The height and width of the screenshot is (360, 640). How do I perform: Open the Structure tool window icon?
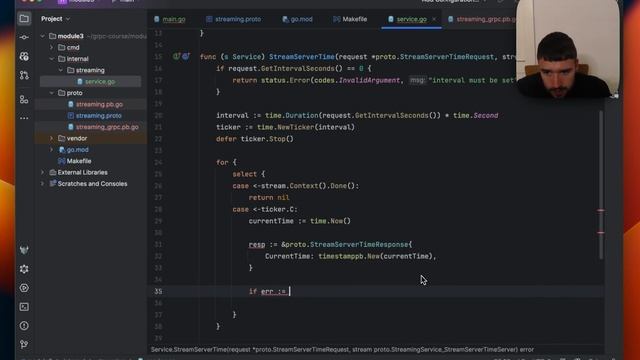[x=24, y=99]
